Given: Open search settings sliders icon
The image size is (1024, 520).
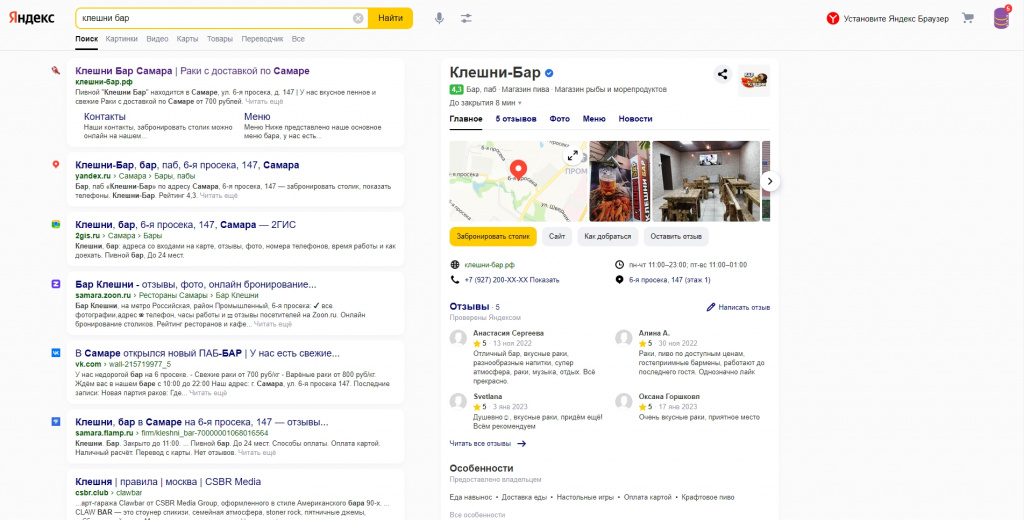Looking at the screenshot, I should (x=466, y=18).
